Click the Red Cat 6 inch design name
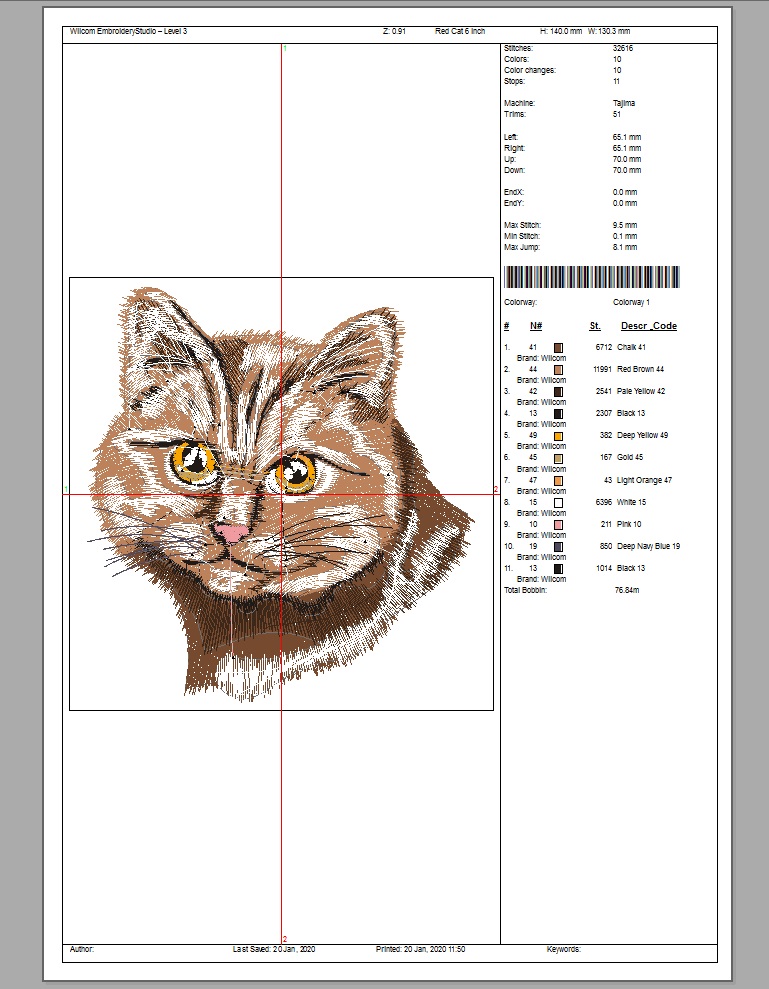The width and height of the screenshot is (769, 989). click(x=460, y=32)
